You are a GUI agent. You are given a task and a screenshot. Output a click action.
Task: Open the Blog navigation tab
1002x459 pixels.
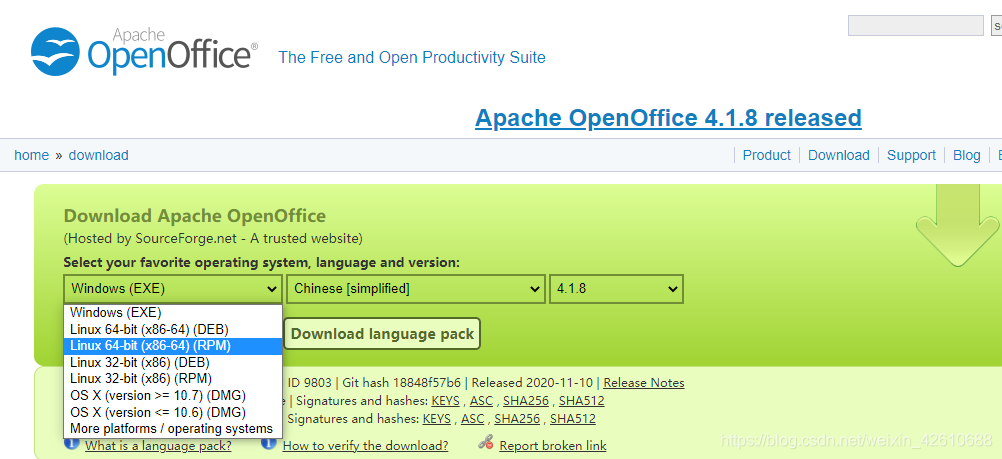pos(966,155)
